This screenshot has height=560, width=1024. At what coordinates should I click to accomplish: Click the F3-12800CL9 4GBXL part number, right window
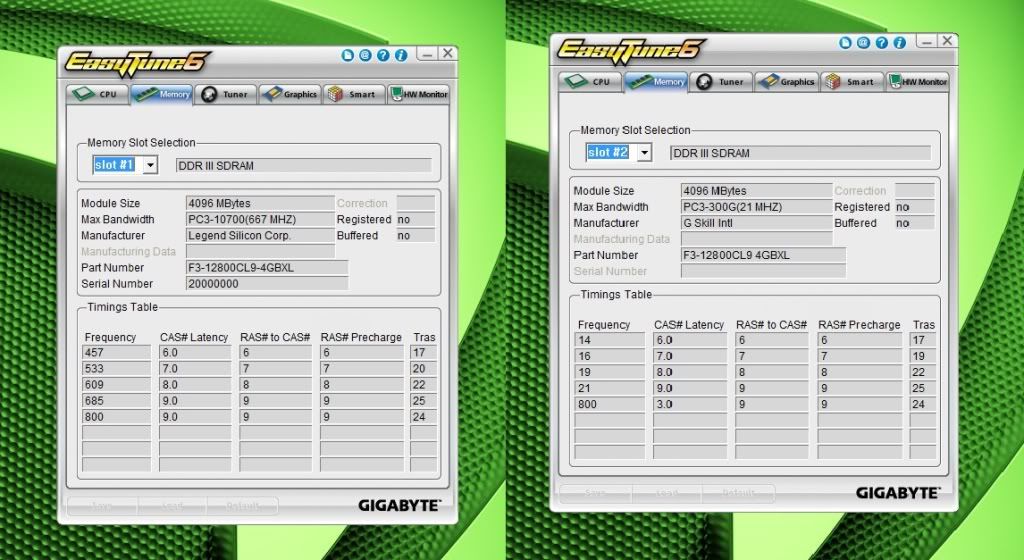763,255
